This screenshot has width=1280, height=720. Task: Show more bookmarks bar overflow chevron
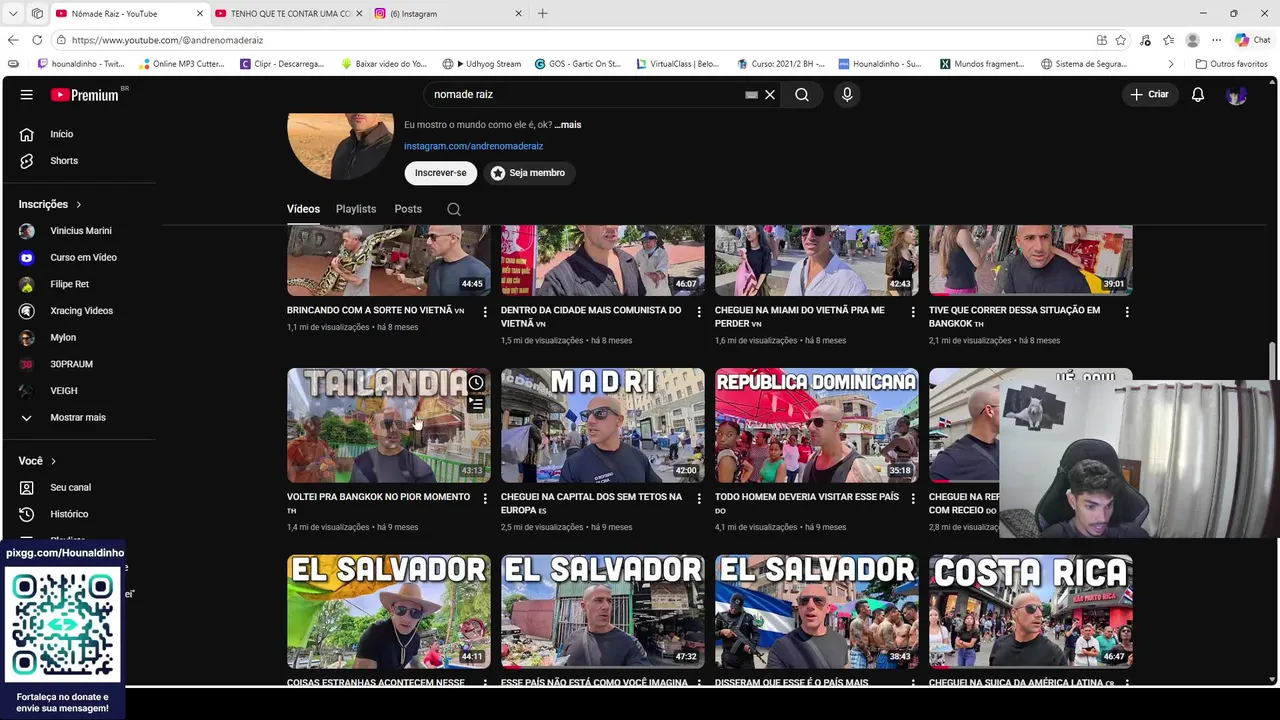pyautogui.click(x=1171, y=64)
